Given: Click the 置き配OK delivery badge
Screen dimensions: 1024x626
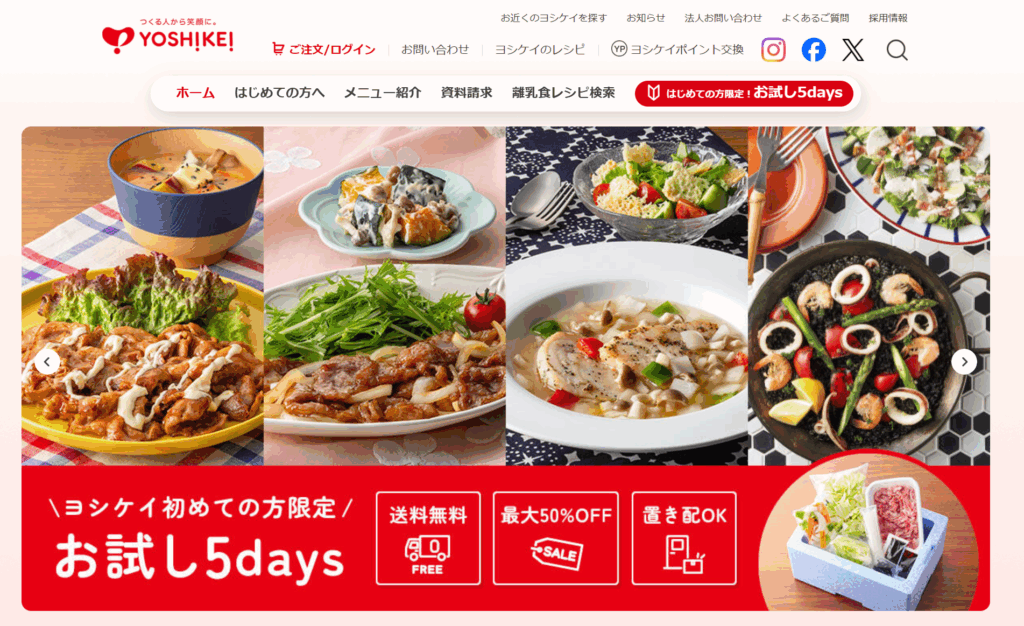Looking at the screenshot, I should tap(684, 538).
